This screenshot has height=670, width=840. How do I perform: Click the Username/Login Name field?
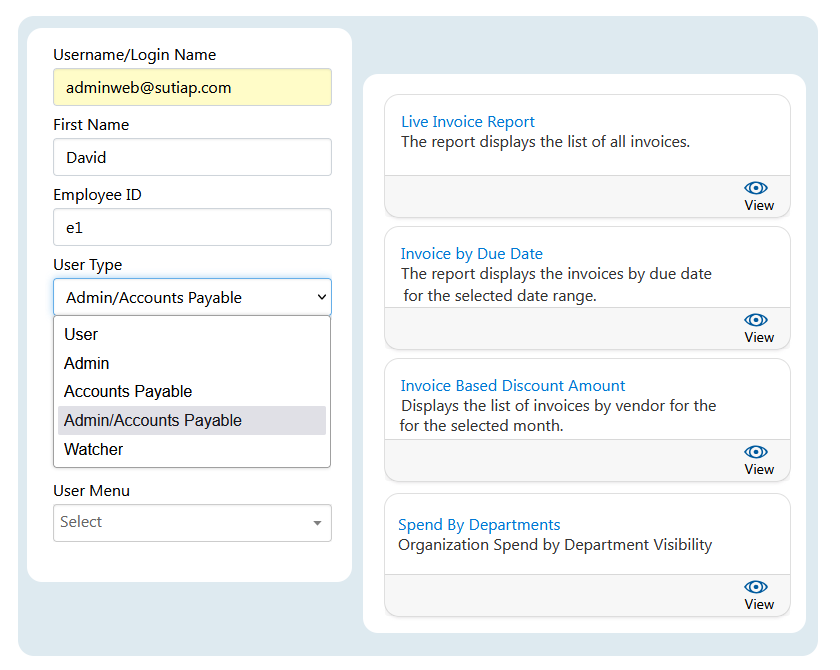[192, 87]
